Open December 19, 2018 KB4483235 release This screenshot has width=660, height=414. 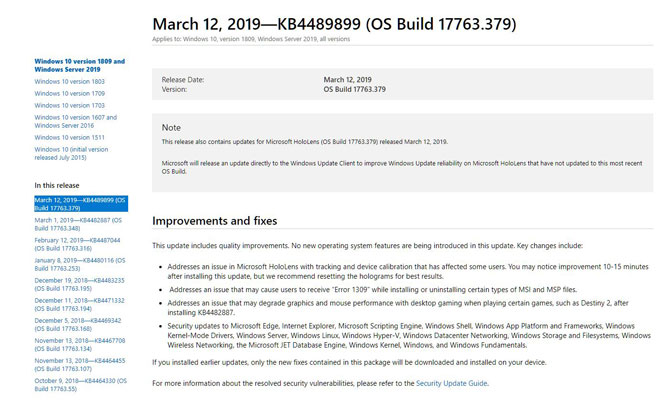pyautogui.click(x=79, y=284)
